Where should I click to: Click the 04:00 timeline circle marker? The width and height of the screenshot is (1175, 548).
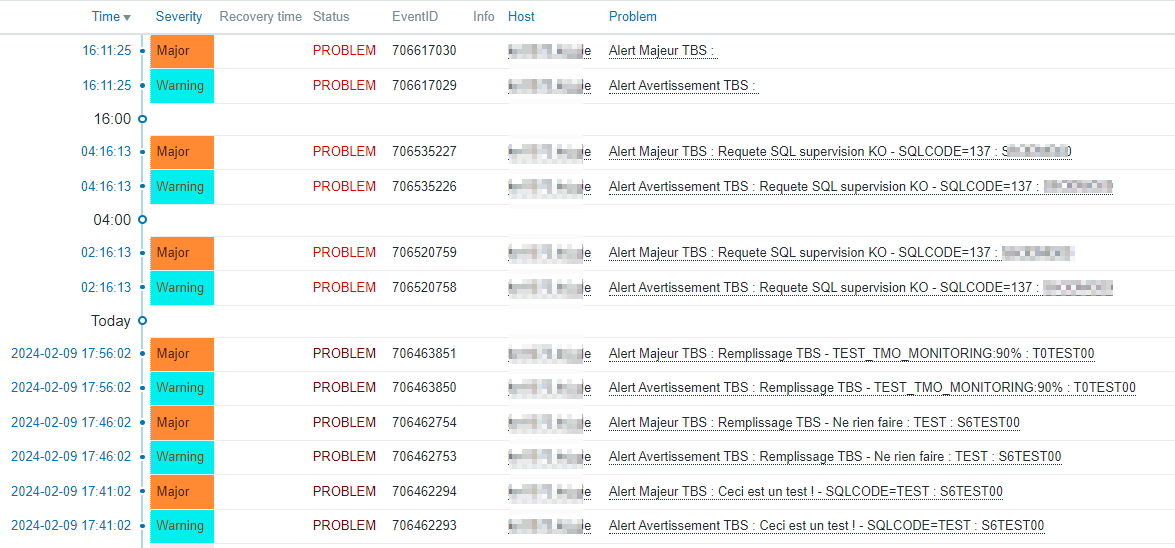[x=142, y=220]
